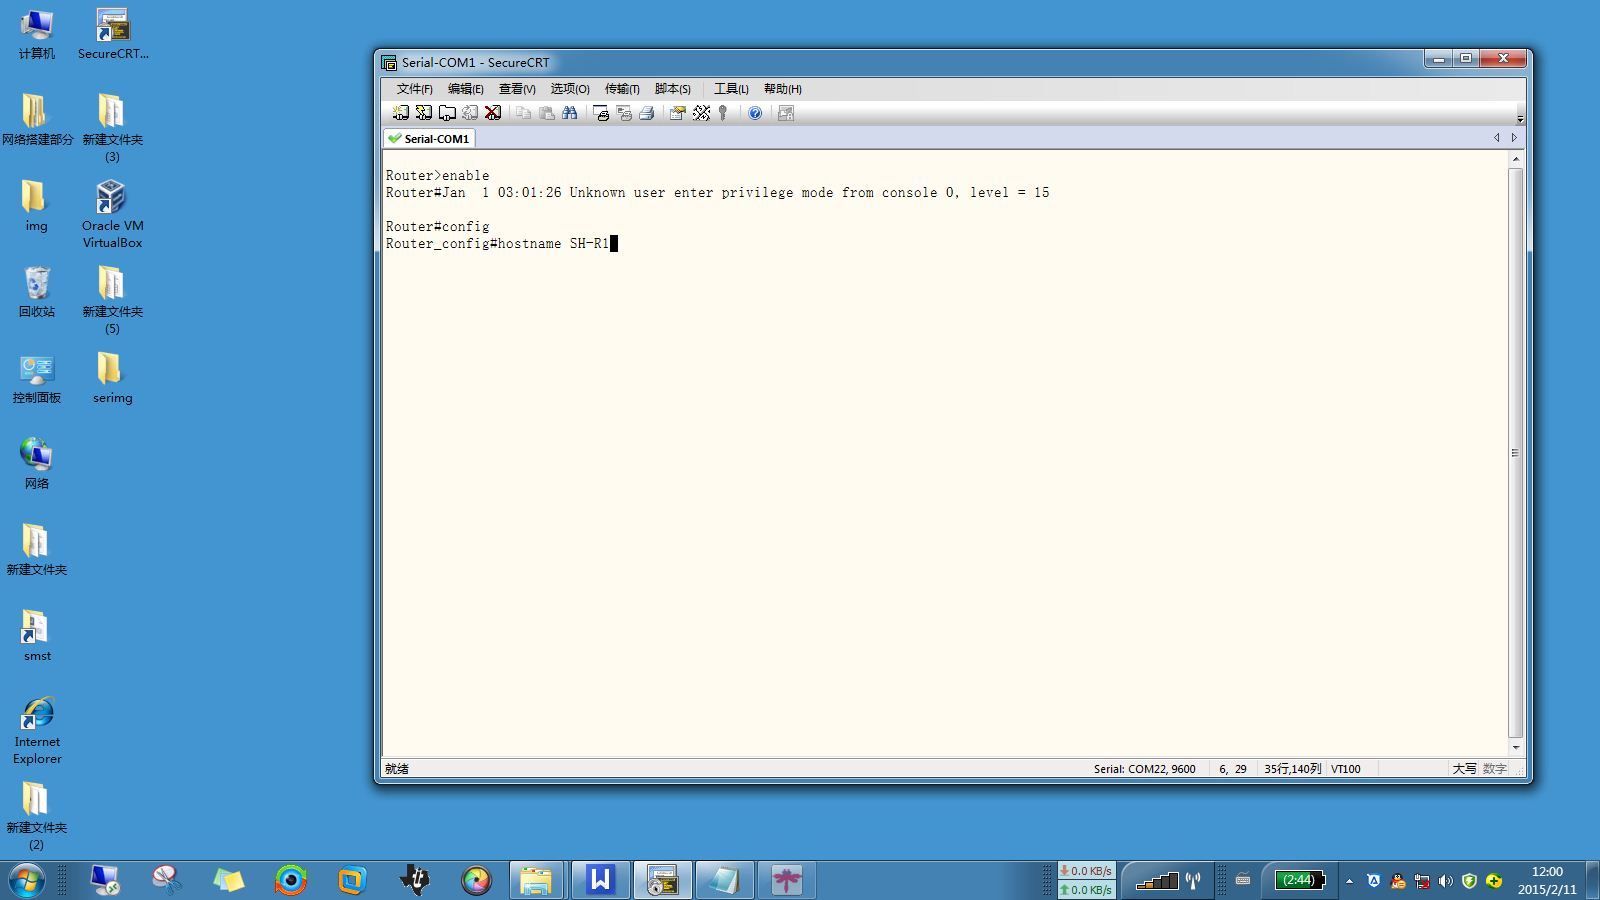Click the printer icon in the toolbar
Screen dimensions: 1600x900
[647, 113]
